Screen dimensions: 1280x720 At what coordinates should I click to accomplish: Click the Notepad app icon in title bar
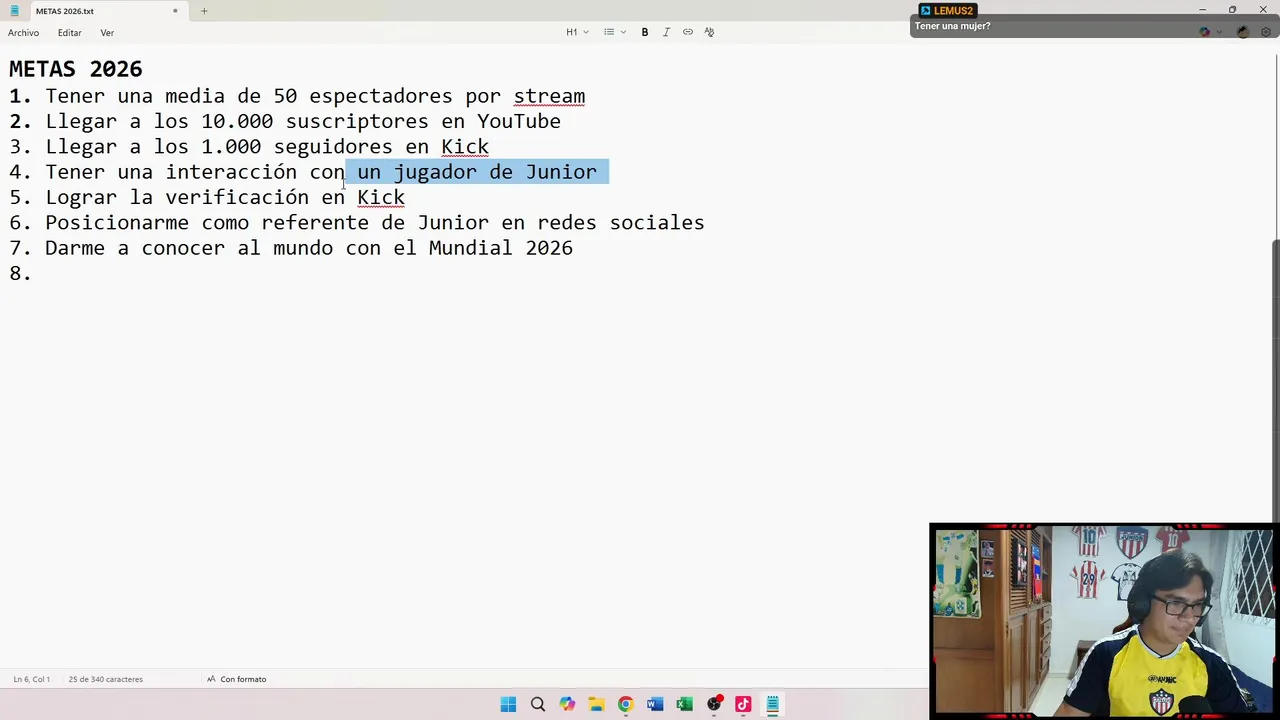(x=14, y=11)
